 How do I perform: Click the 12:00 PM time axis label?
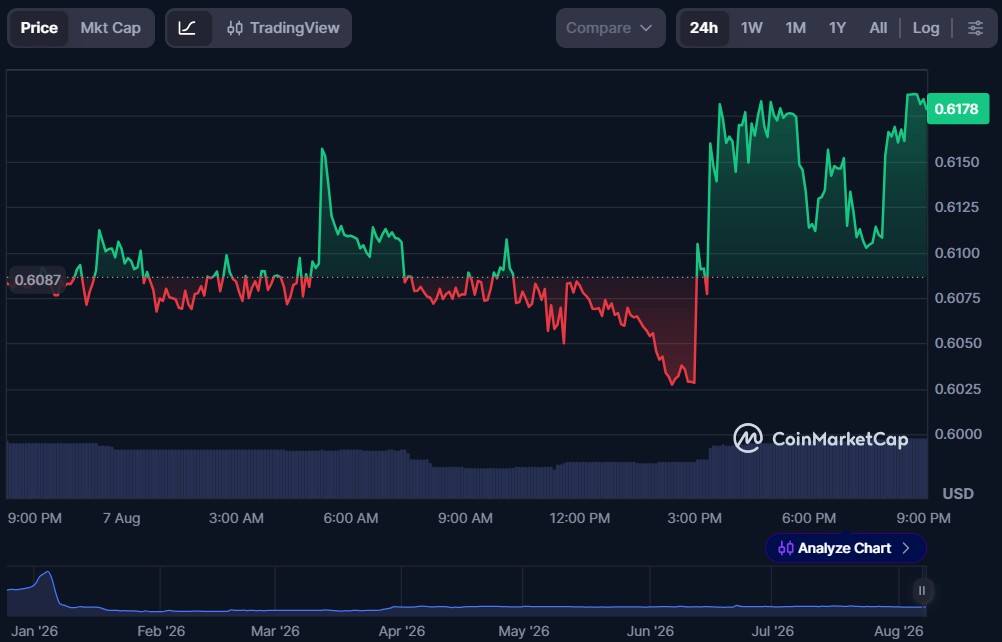click(580, 518)
